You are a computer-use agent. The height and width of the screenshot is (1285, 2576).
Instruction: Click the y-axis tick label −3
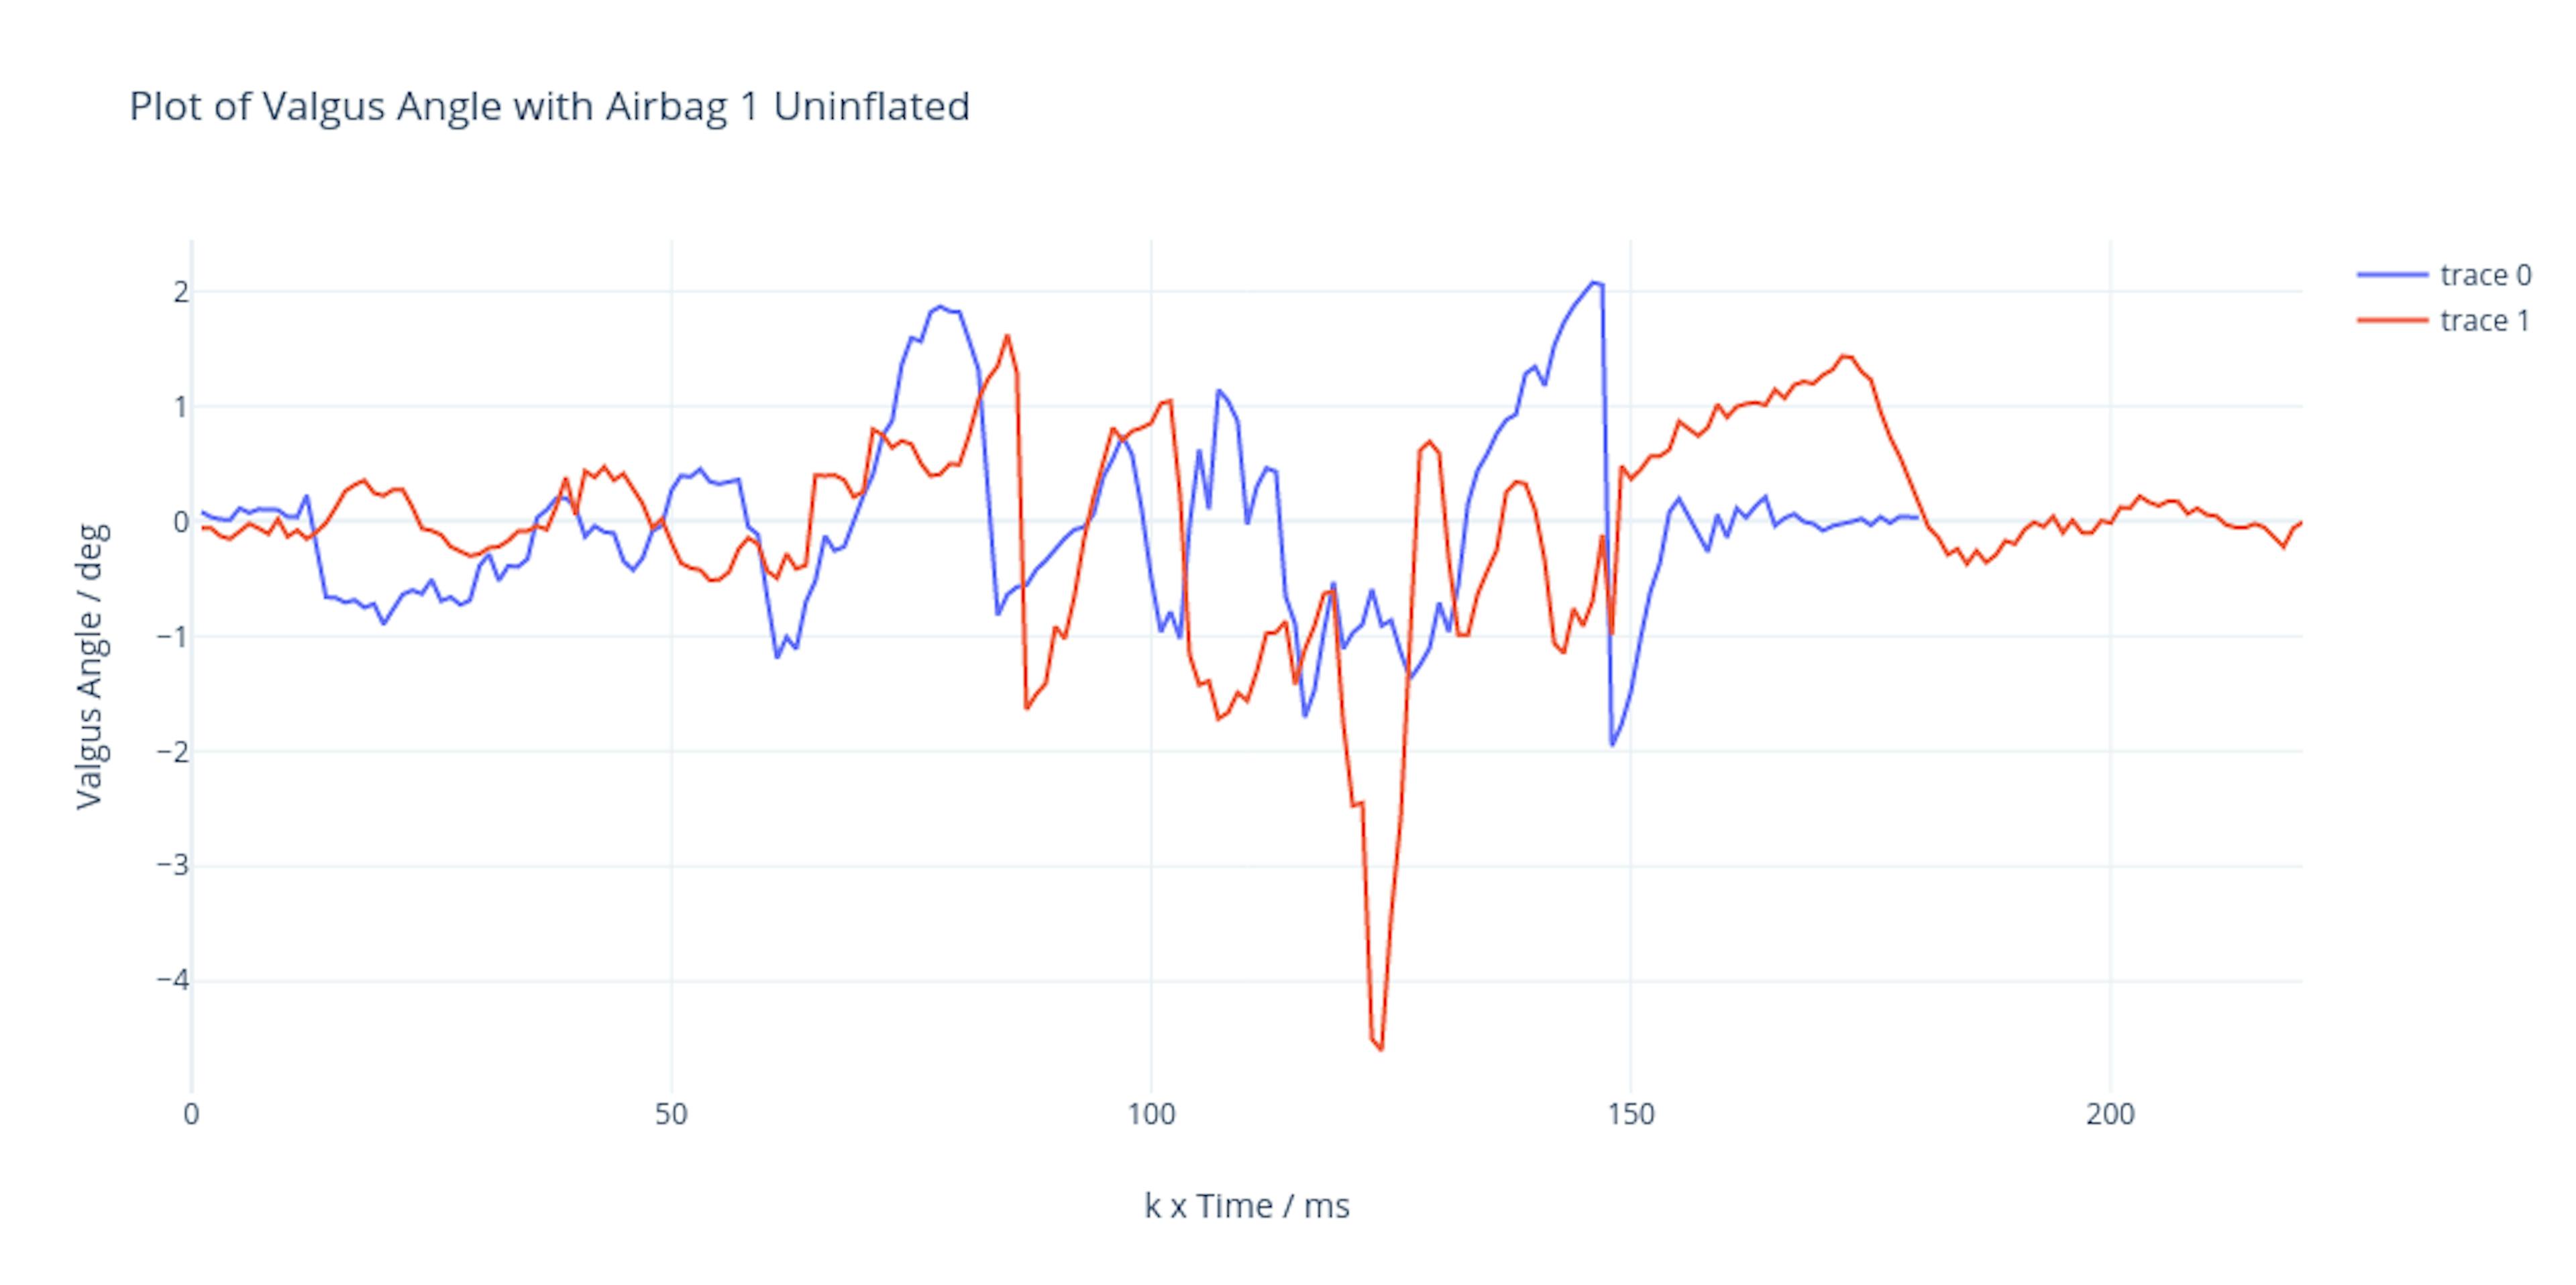click(x=173, y=866)
